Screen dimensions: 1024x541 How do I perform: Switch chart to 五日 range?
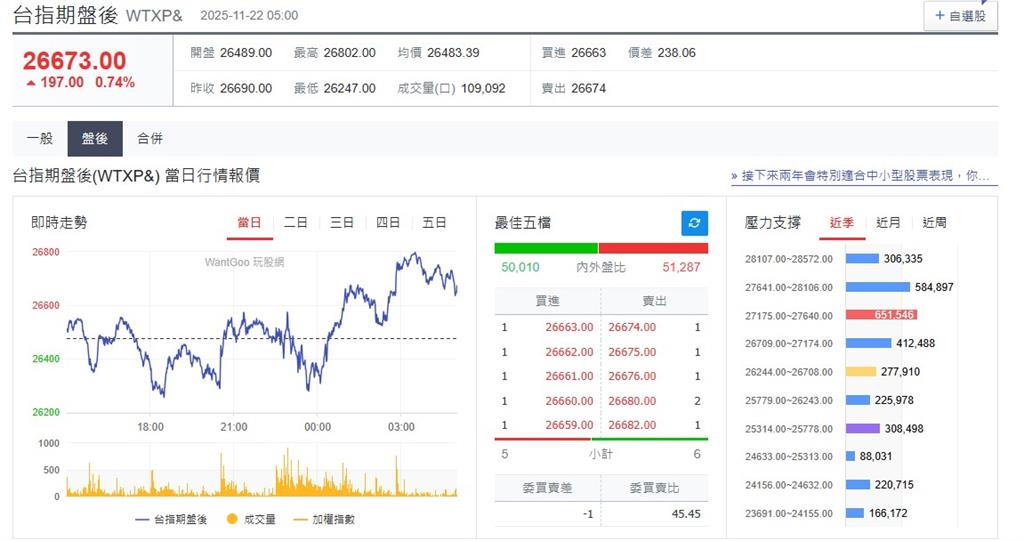click(434, 223)
